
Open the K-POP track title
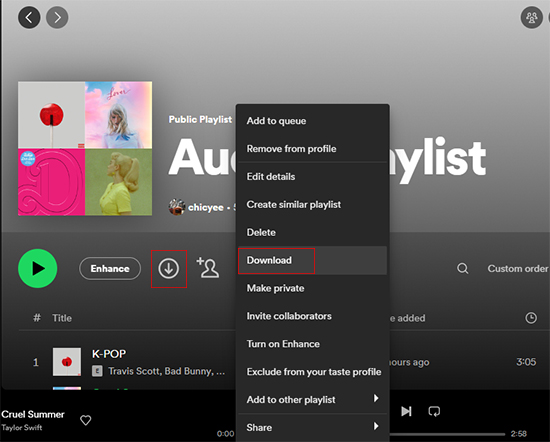point(109,354)
